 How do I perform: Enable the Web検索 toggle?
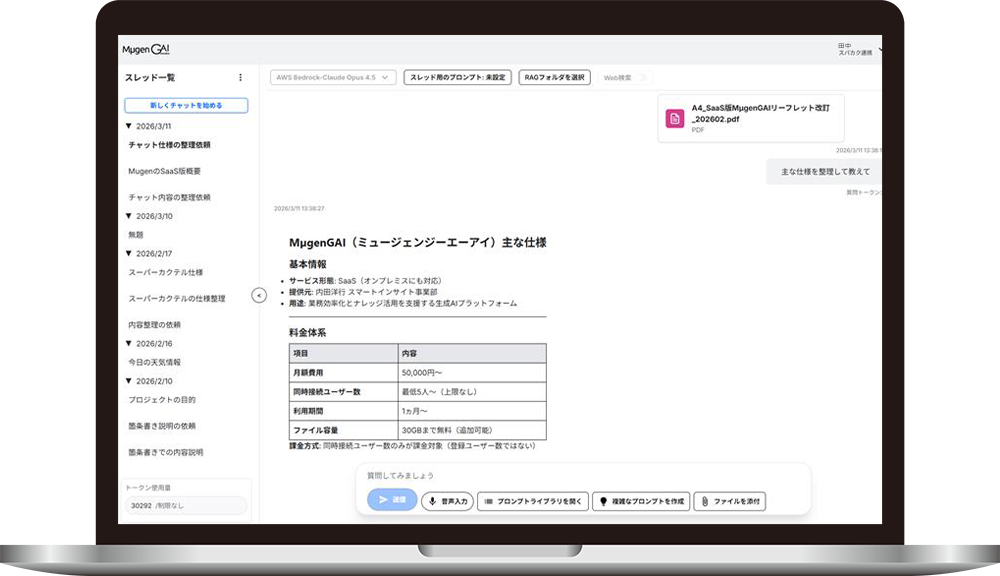click(638, 77)
